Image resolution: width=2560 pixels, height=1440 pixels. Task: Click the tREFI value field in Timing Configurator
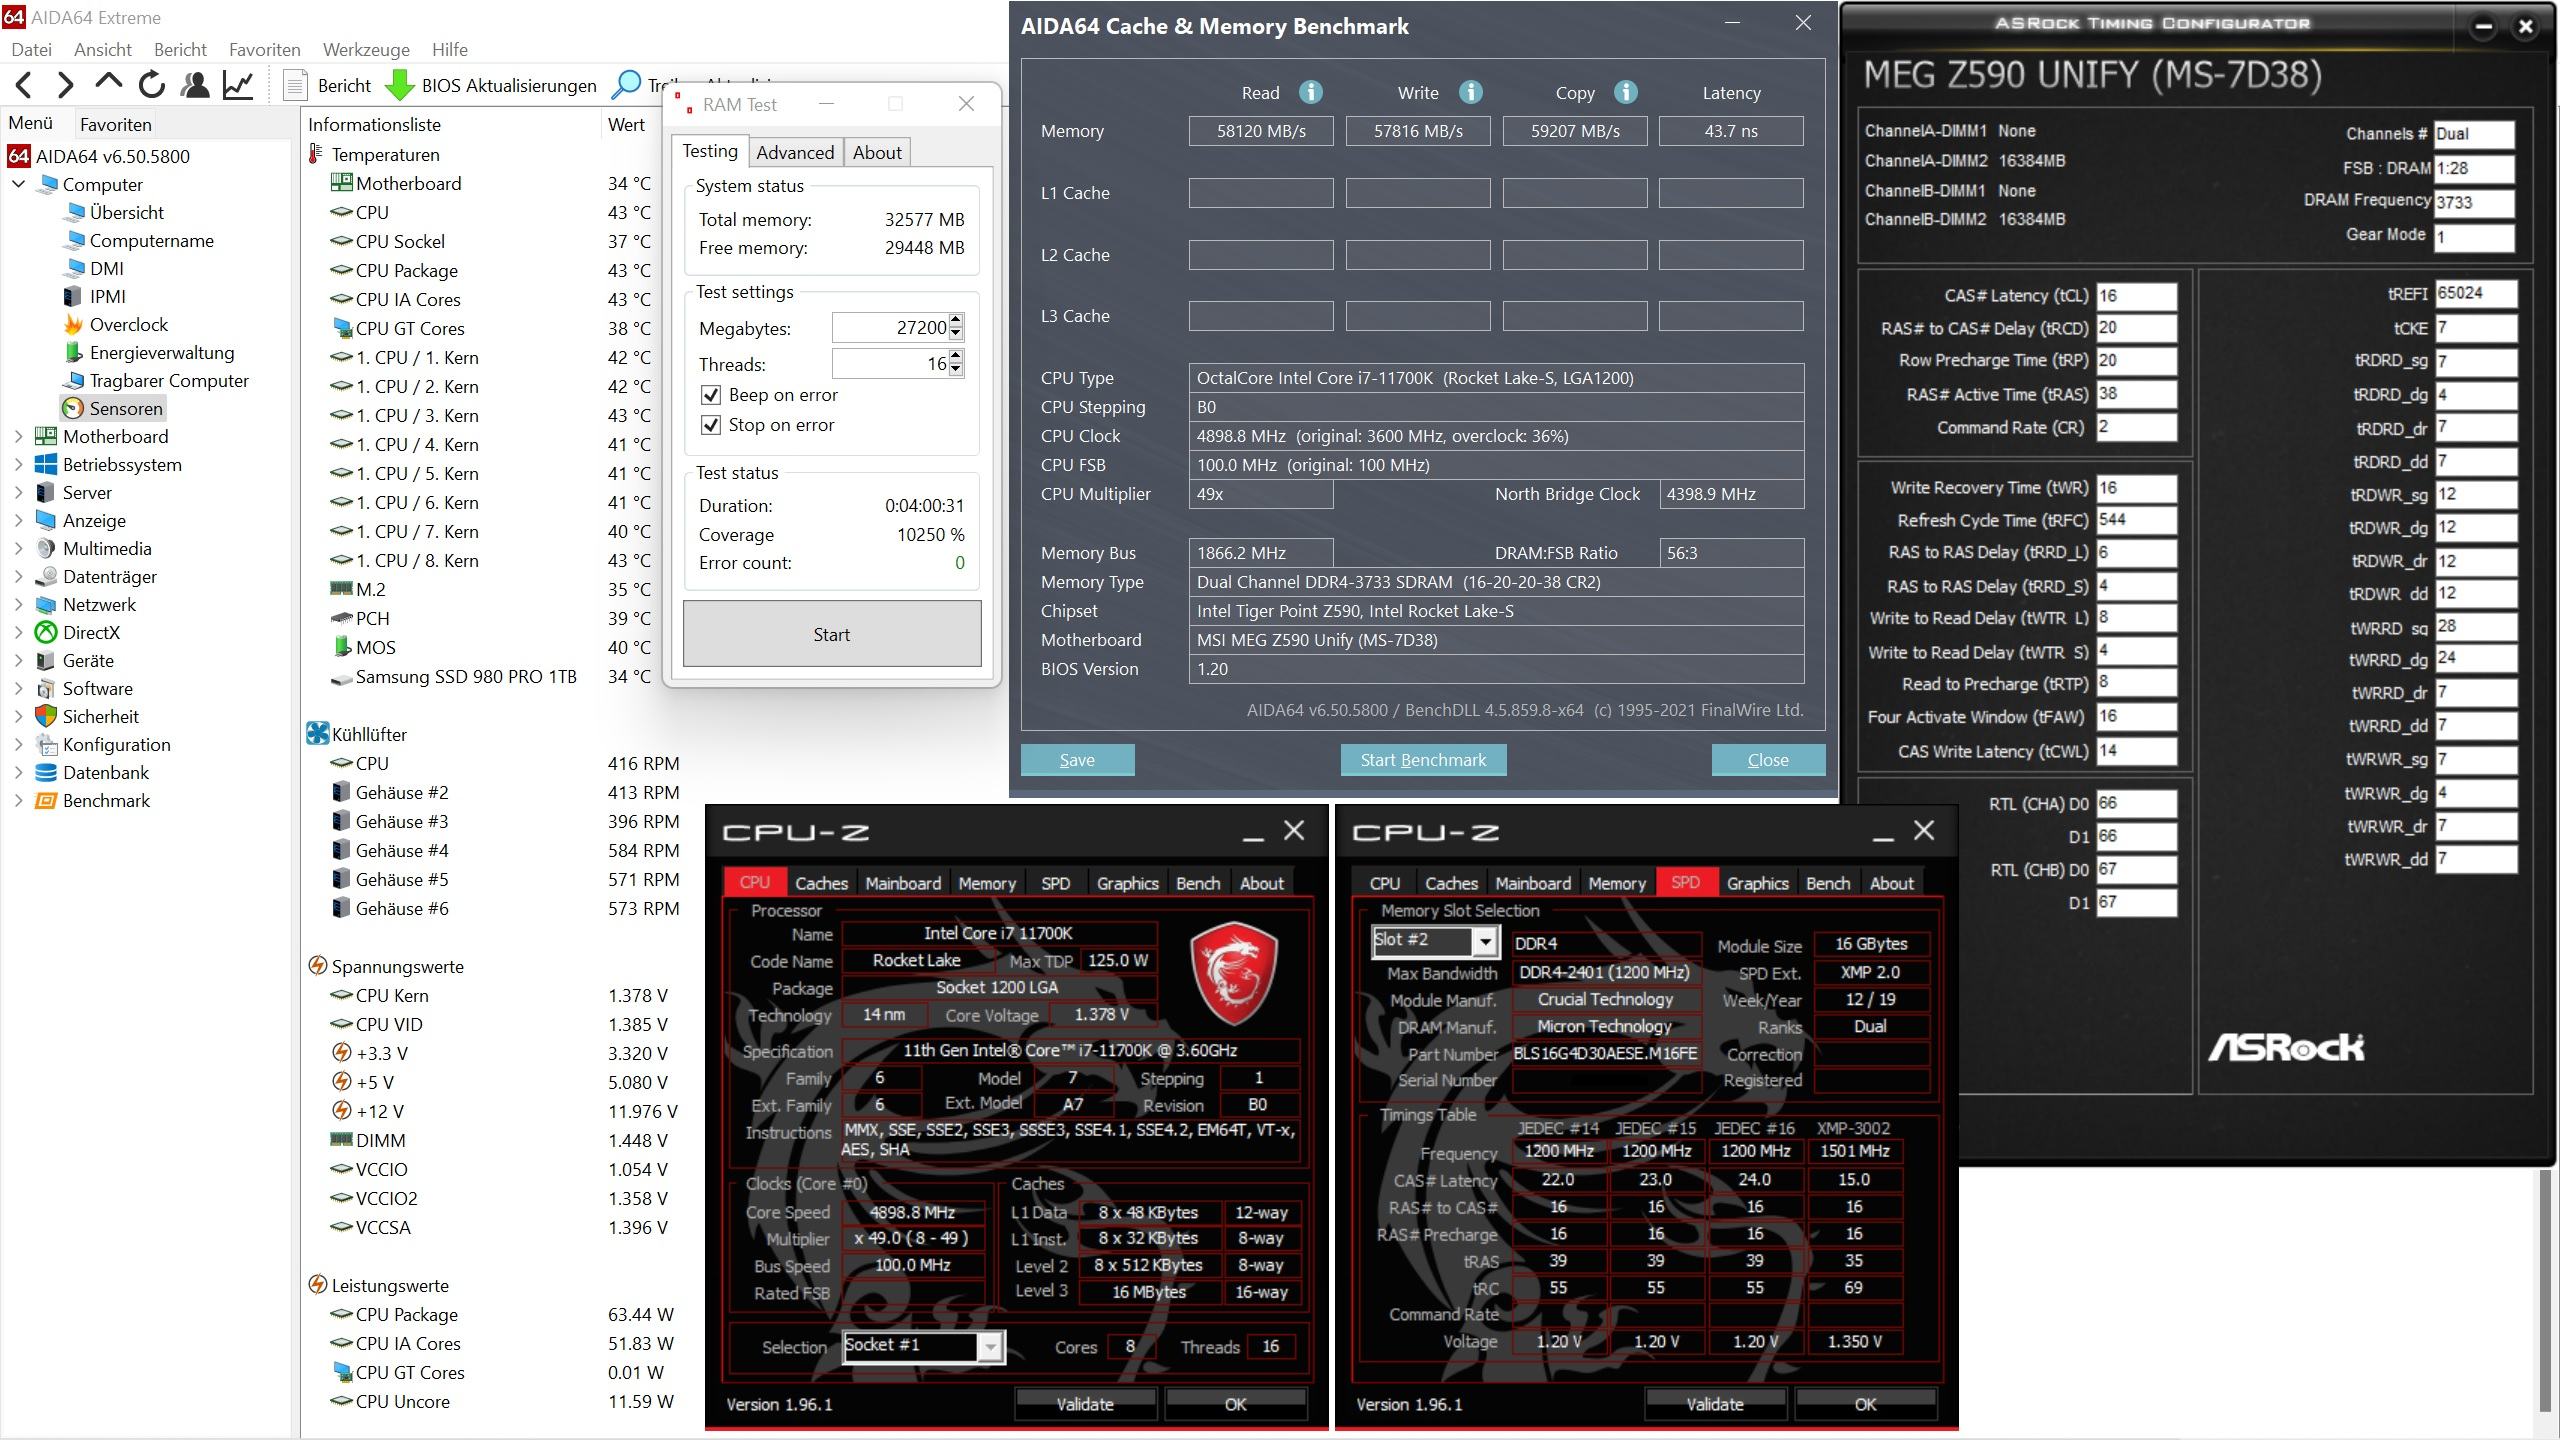(2475, 293)
